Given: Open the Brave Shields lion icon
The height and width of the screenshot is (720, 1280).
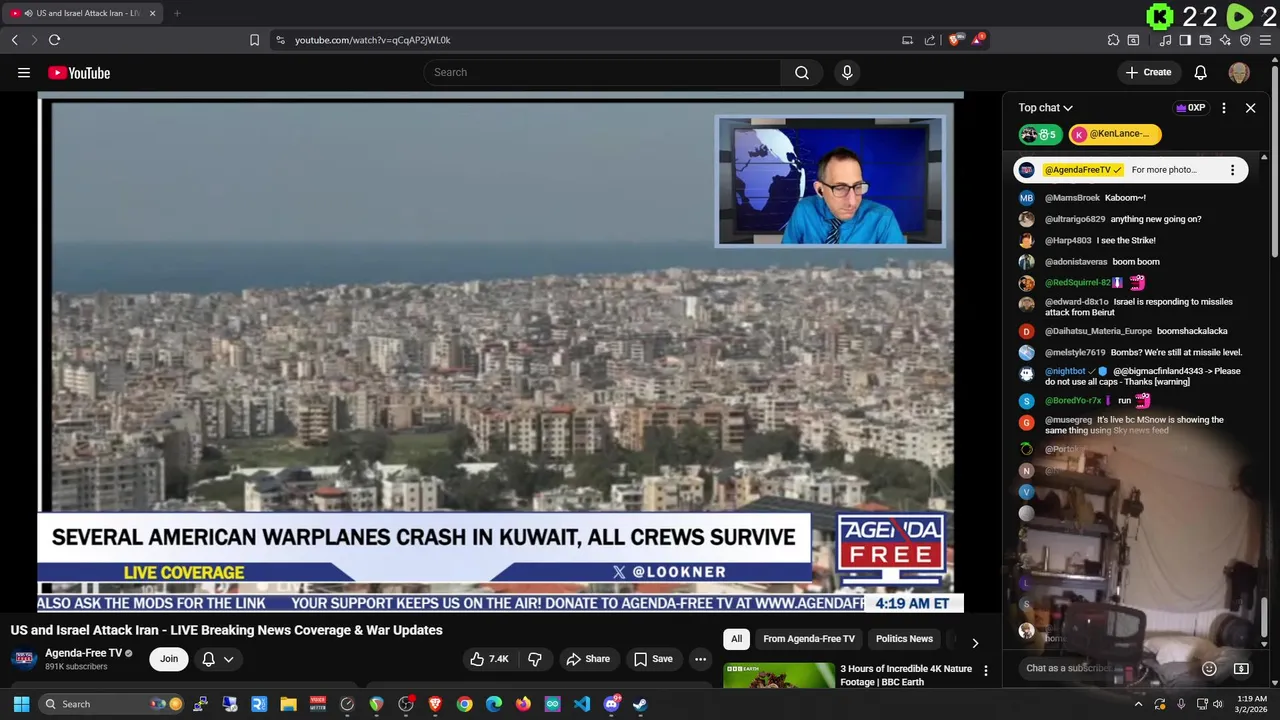Looking at the screenshot, I should pyautogui.click(x=955, y=40).
